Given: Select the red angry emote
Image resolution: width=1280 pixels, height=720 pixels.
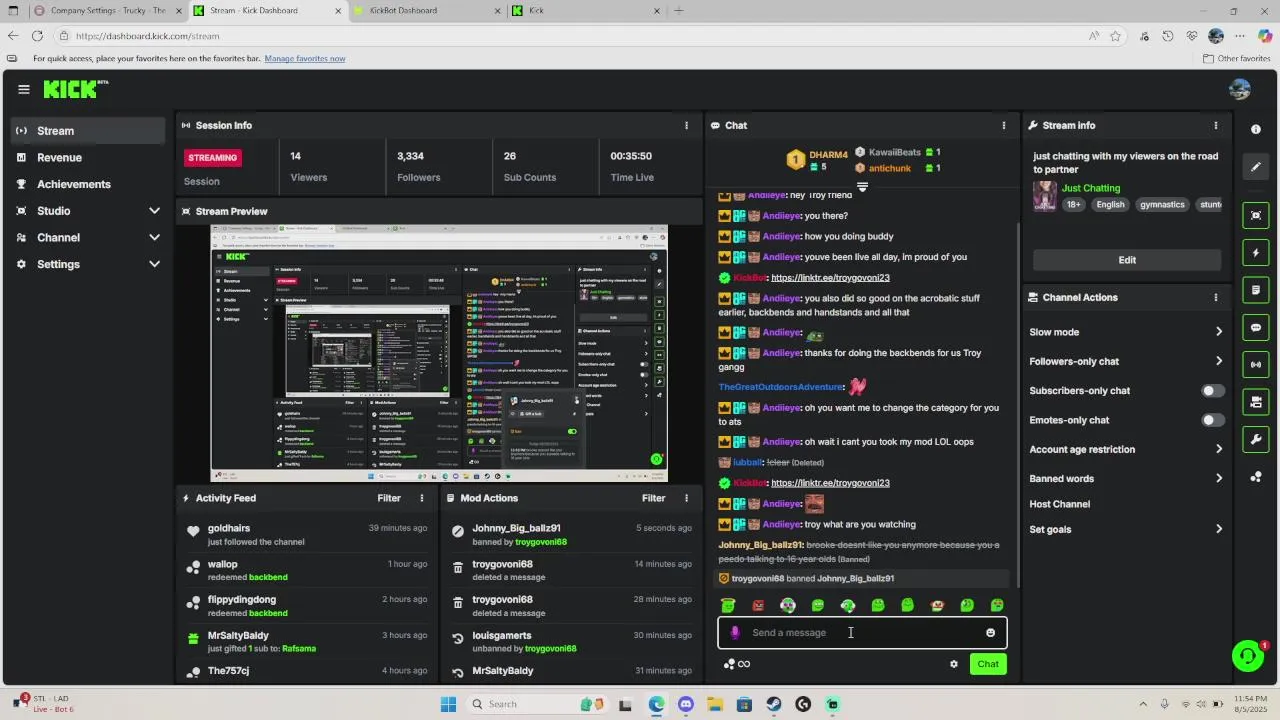Looking at the screenshot, I should pos(758,605).
